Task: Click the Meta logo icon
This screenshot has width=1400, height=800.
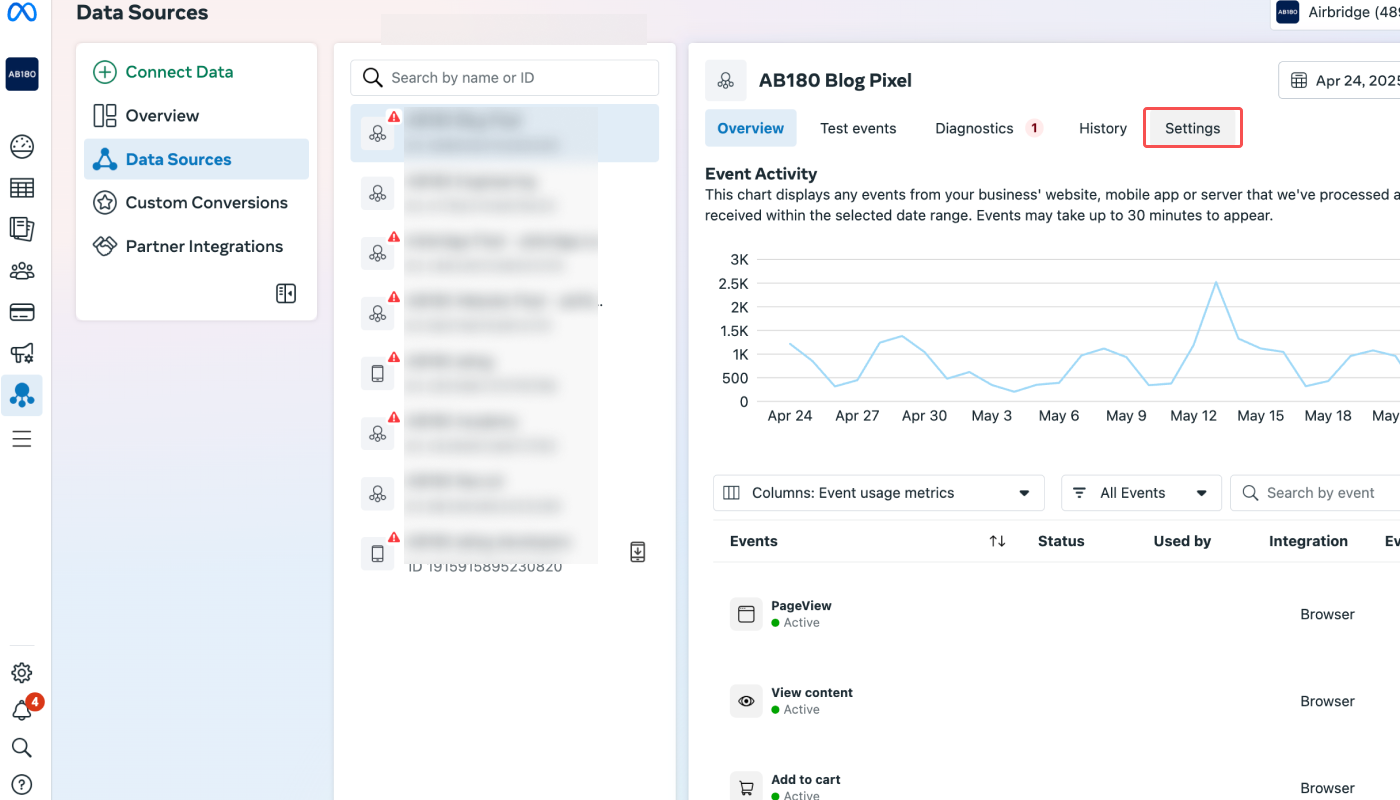Action: coord(22,13)
